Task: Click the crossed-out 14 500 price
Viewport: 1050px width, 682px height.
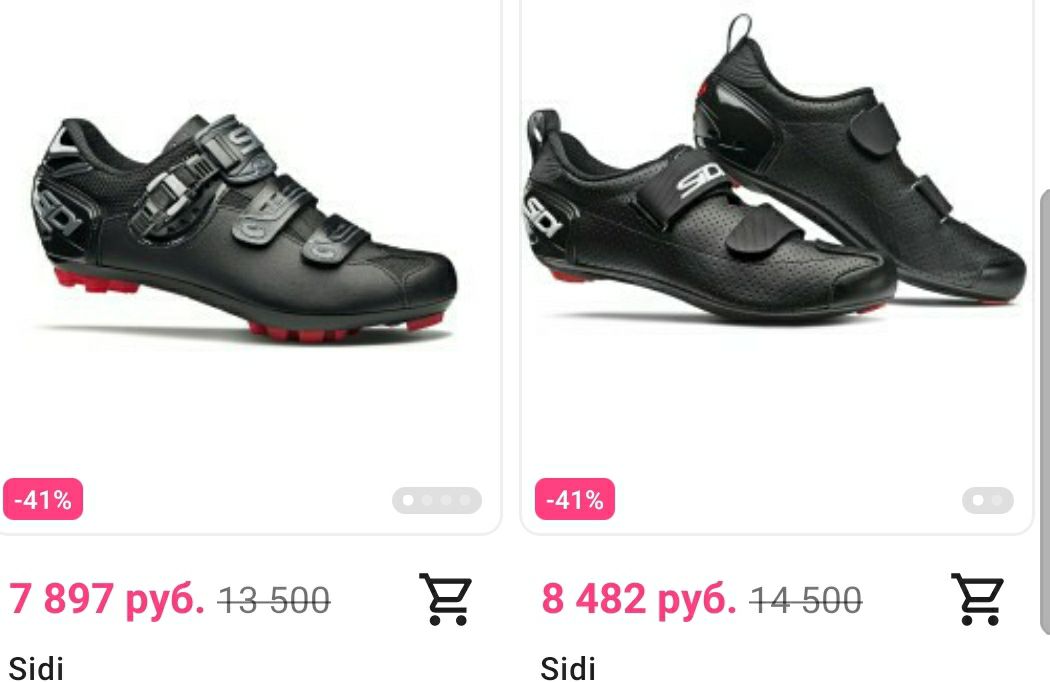Action: point(806,600)
